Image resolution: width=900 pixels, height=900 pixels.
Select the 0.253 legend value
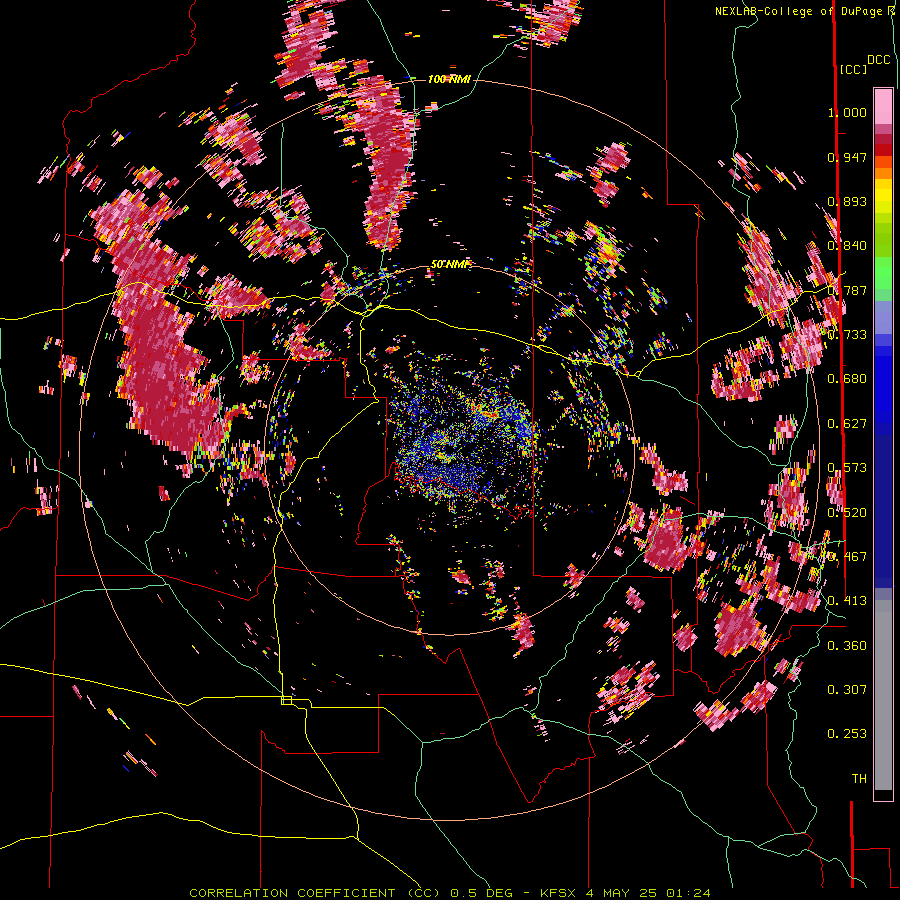pos(847,734)
